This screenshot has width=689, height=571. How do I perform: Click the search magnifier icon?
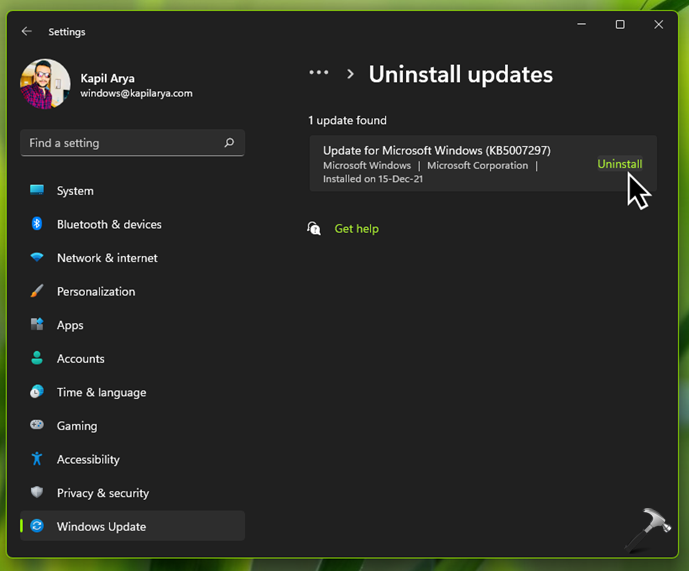point(229,143)
